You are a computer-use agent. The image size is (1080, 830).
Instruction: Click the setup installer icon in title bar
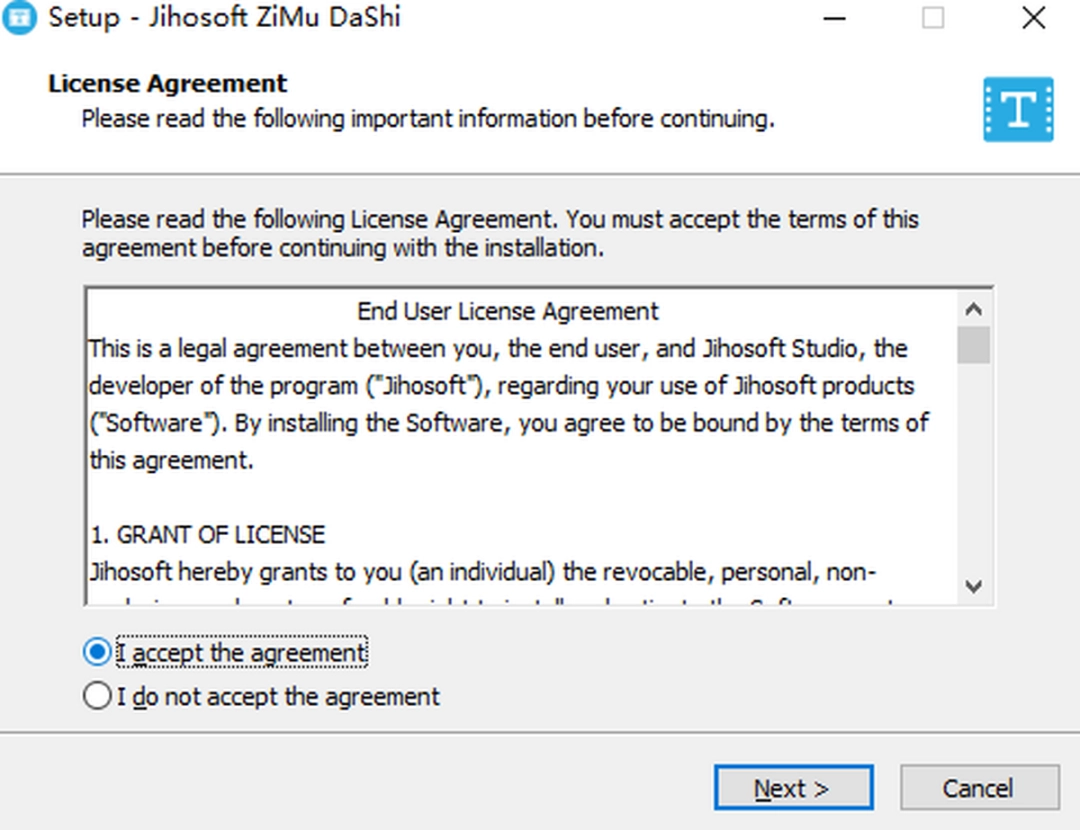tap(19, 17)
